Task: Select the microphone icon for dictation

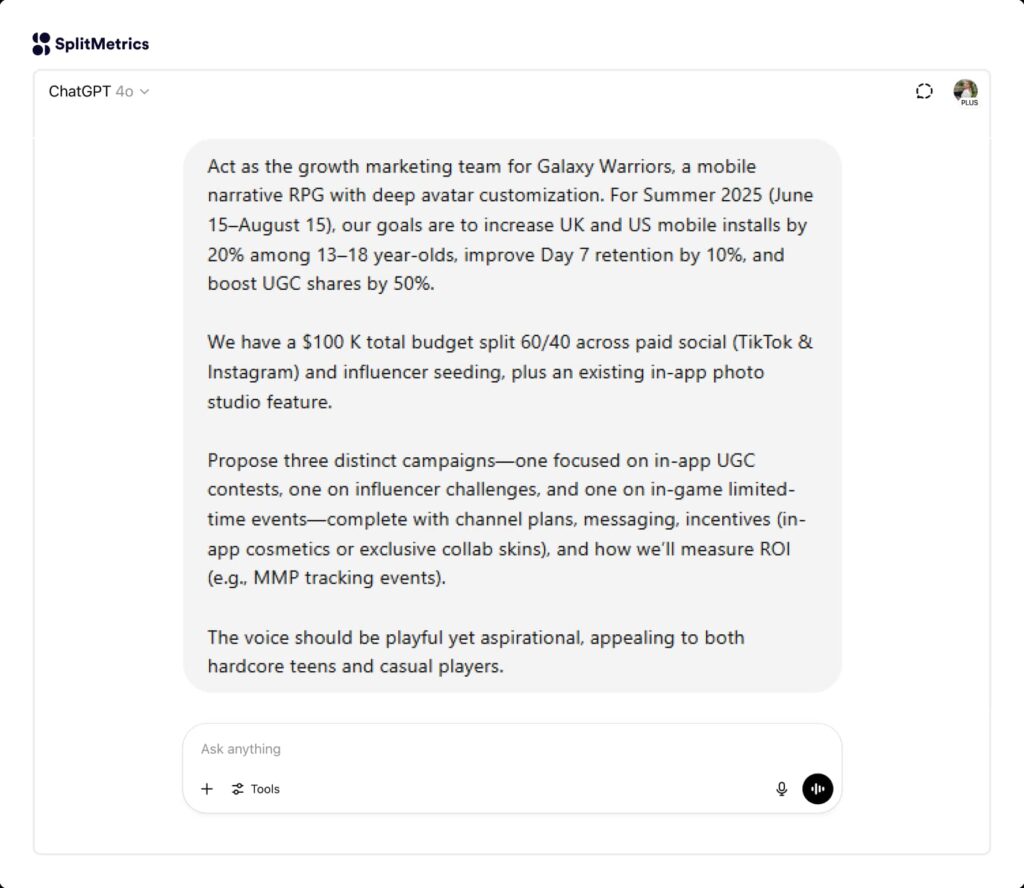Action: pos(781,789)
